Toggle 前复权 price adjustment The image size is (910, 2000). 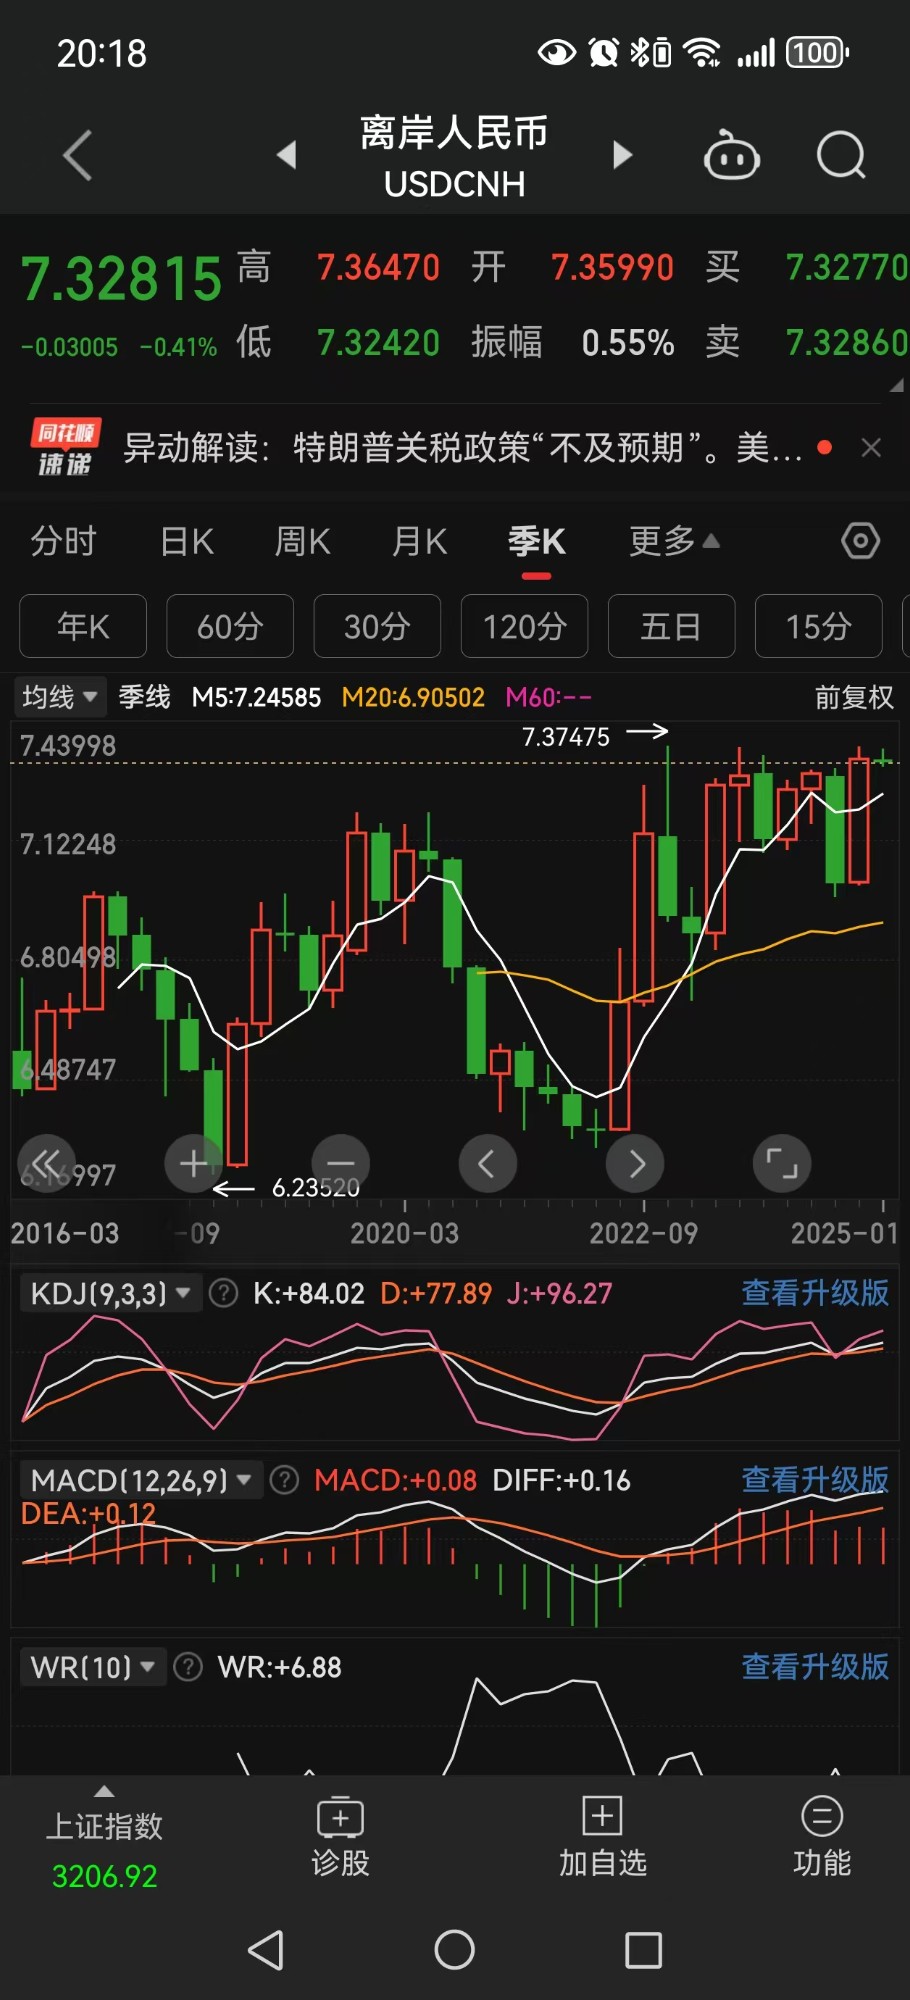[853, 697]
